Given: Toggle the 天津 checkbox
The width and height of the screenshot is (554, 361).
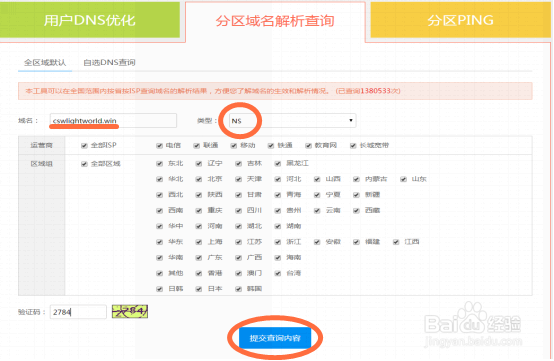Looking at the screenshot, I should 238,179.
